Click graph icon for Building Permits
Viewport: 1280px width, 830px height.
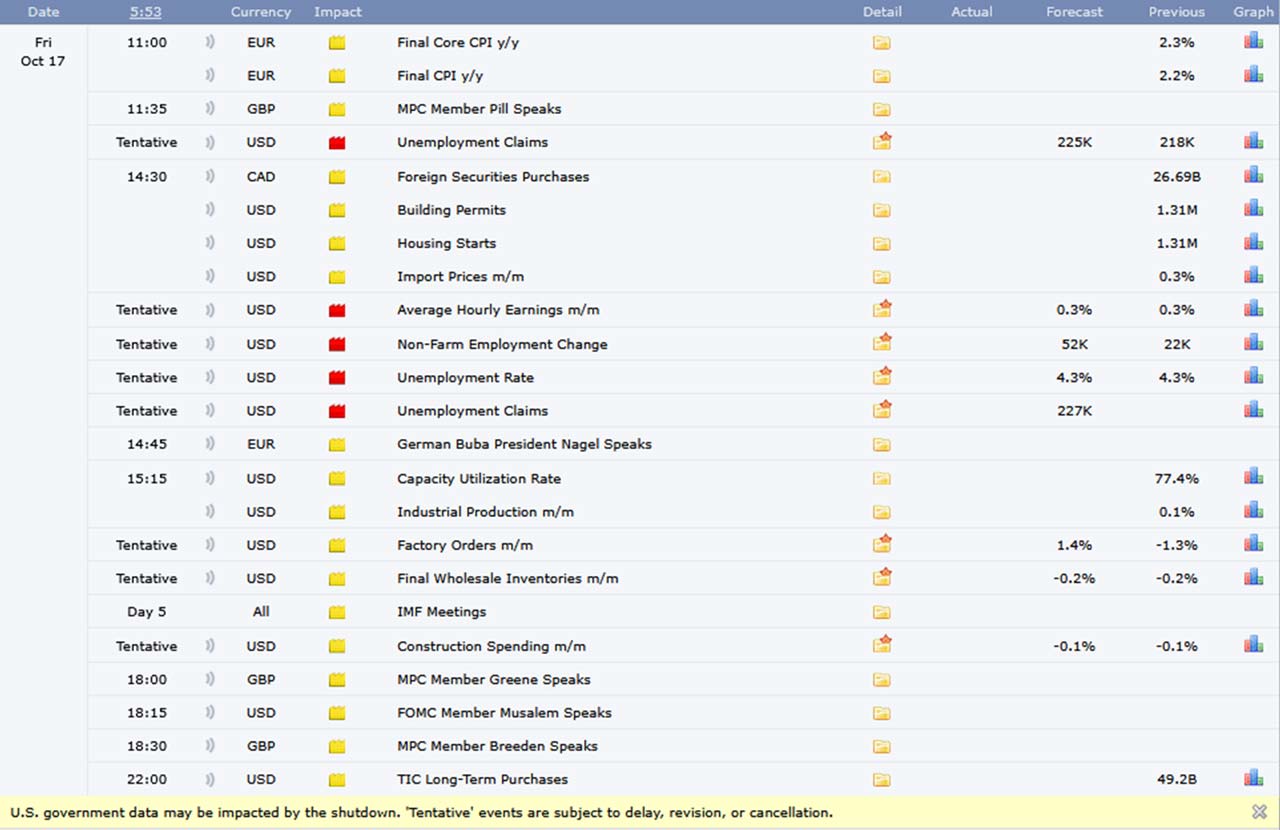1253,209
